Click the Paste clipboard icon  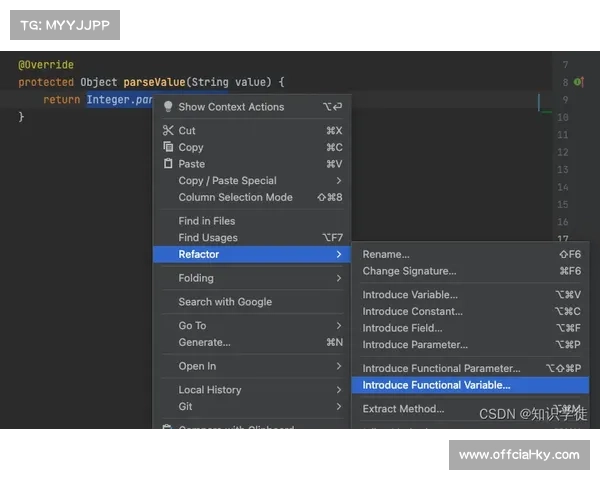168,164
